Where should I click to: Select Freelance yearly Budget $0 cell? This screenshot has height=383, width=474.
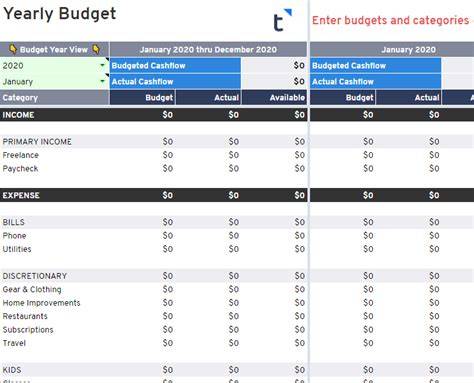coord(168,155)
